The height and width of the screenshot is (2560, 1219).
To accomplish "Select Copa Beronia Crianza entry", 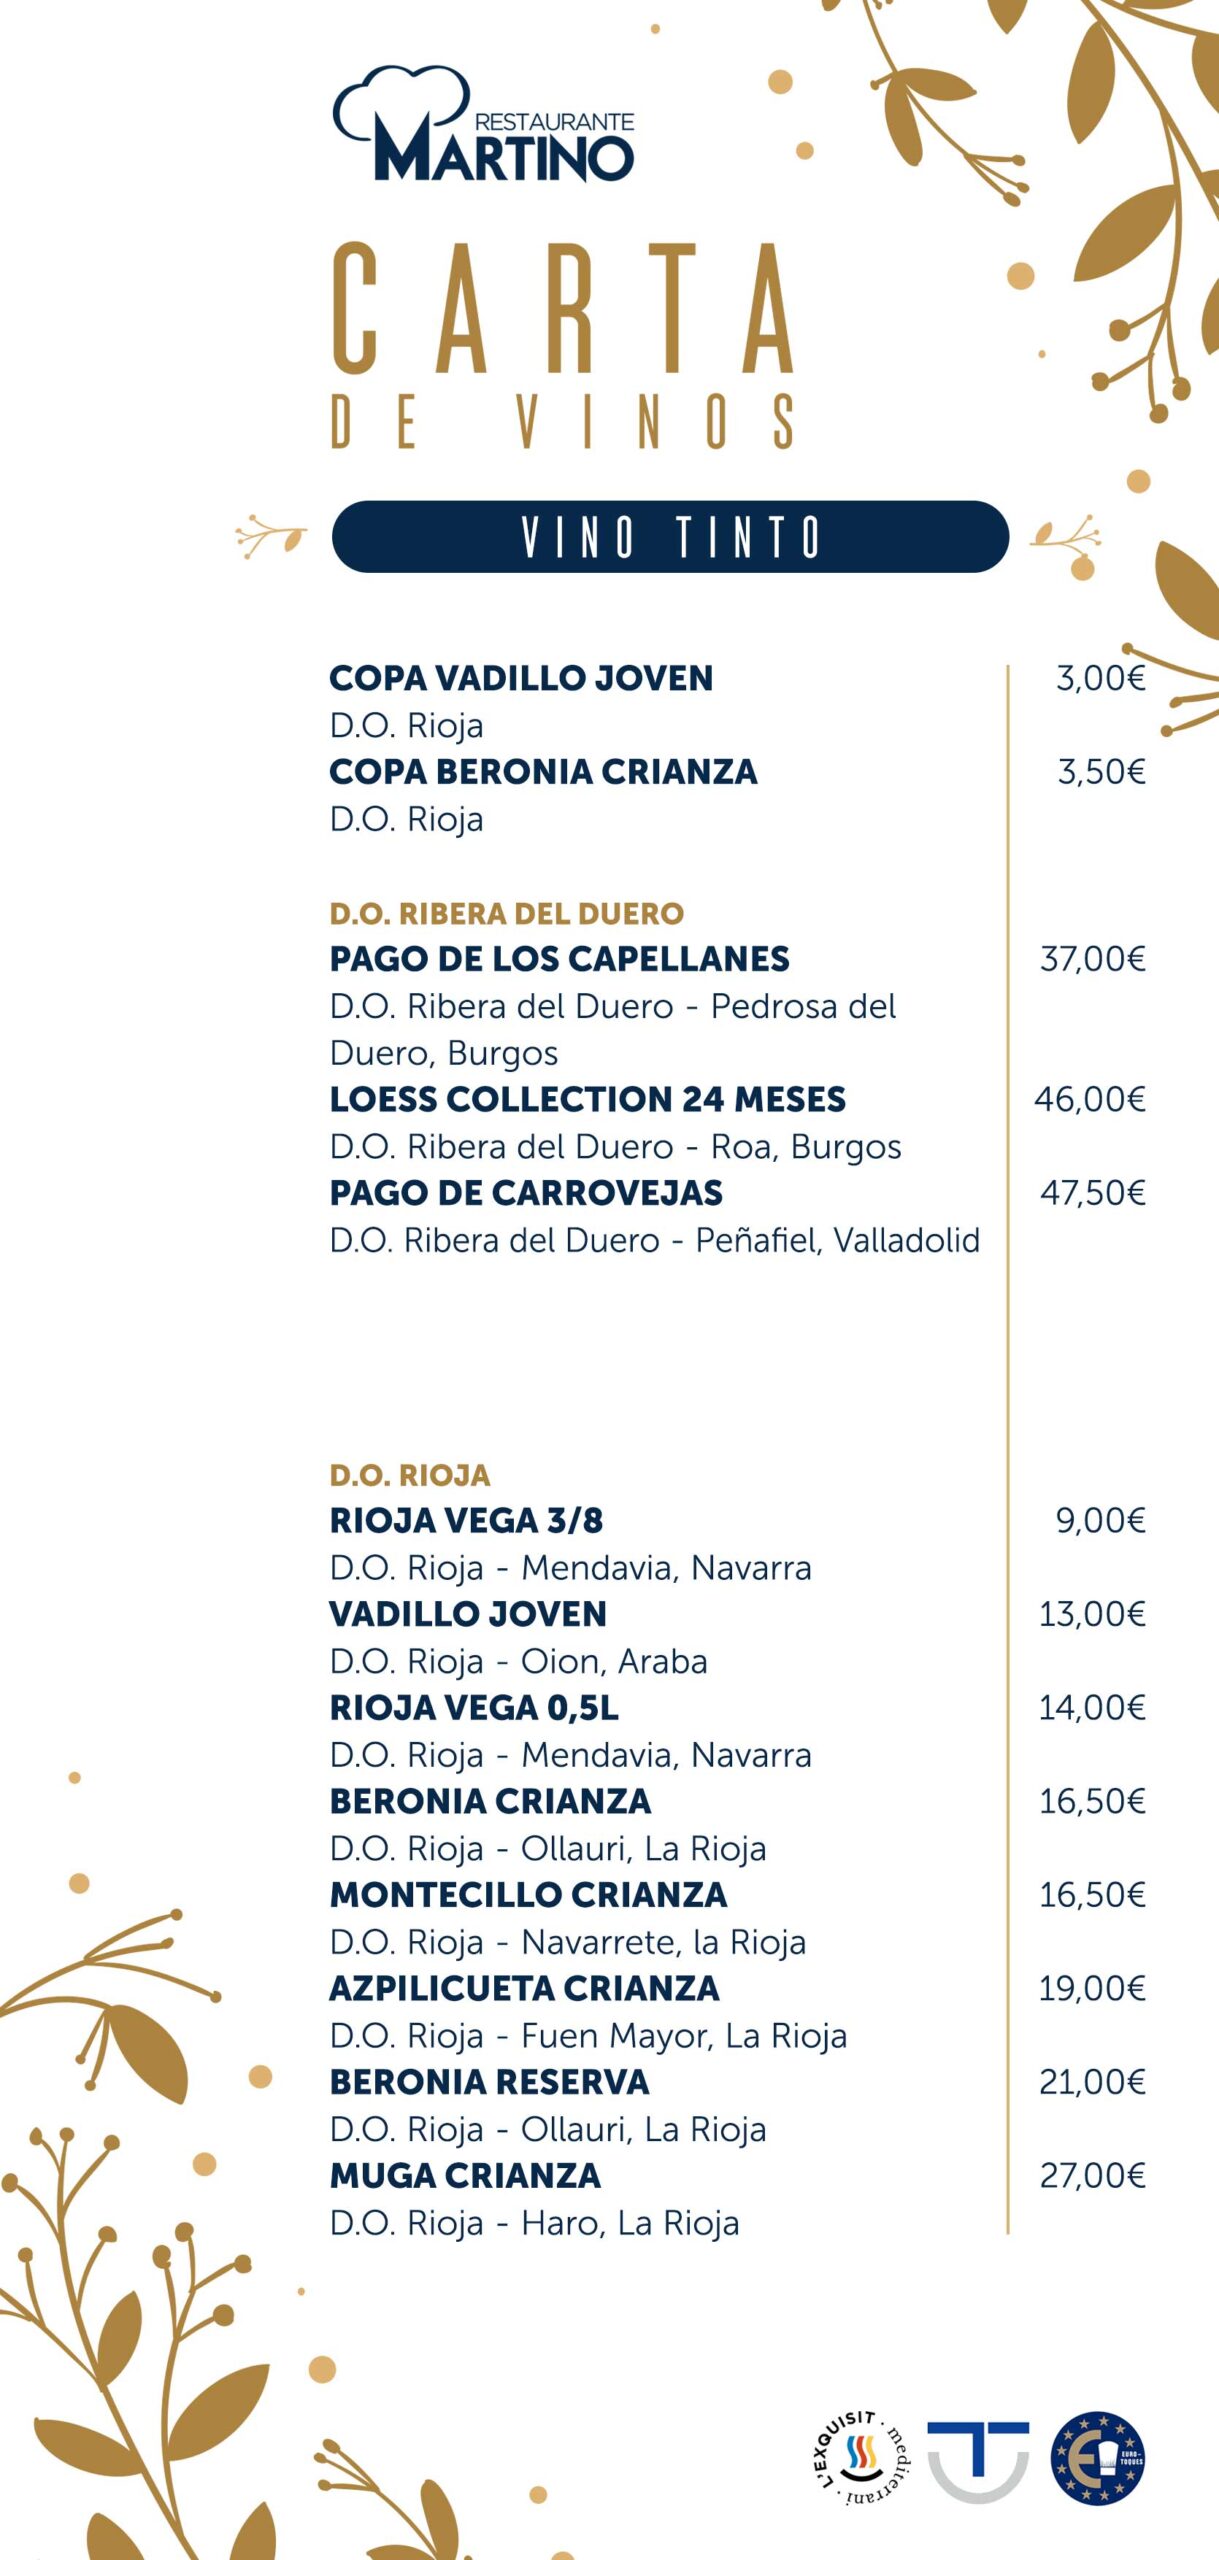I will (x=543, y=772).
